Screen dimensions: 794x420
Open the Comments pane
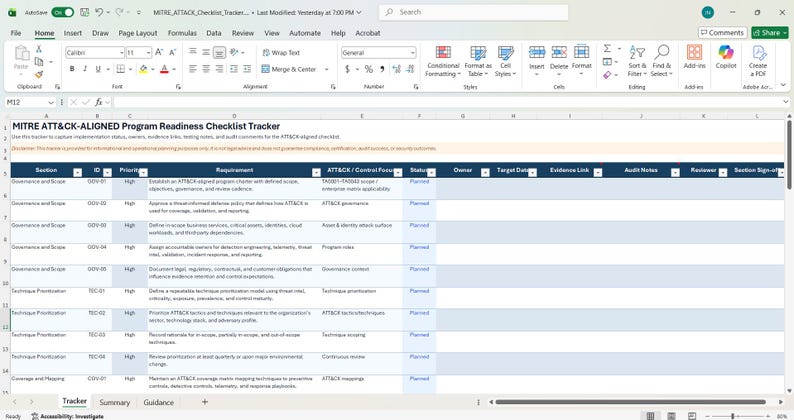pos(723,32)
